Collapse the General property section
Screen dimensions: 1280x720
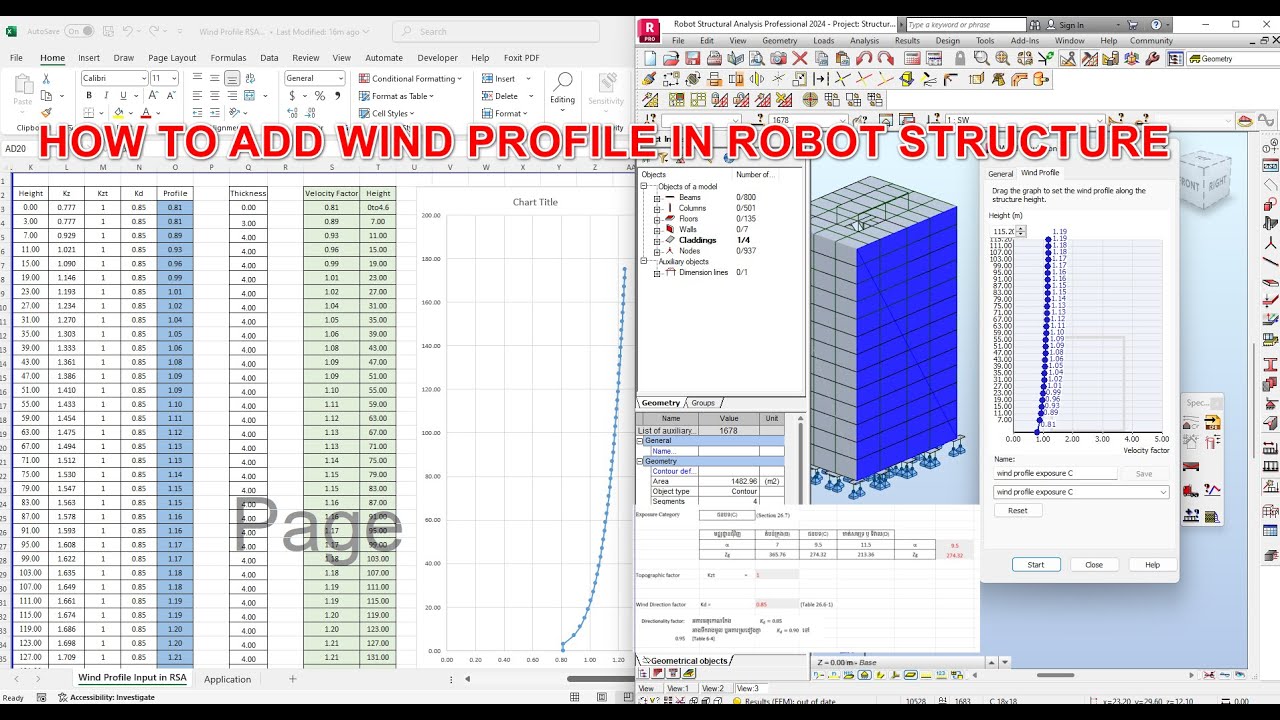[x=642, y=441]
